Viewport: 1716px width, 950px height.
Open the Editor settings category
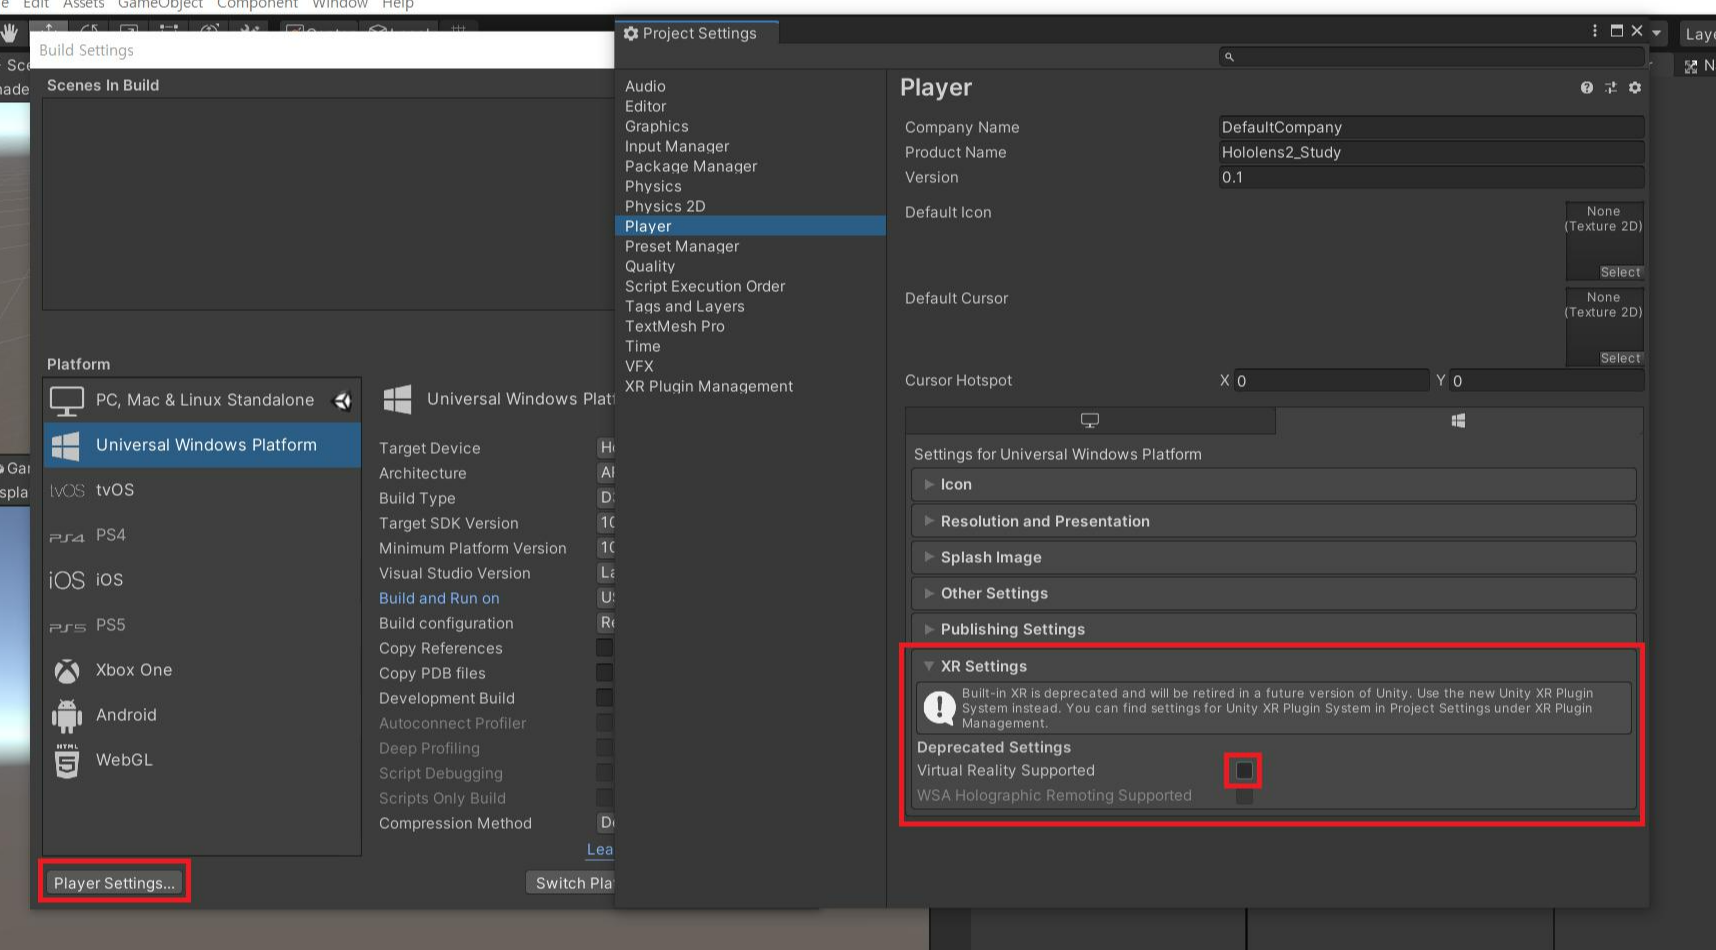(x=750, y=106)
